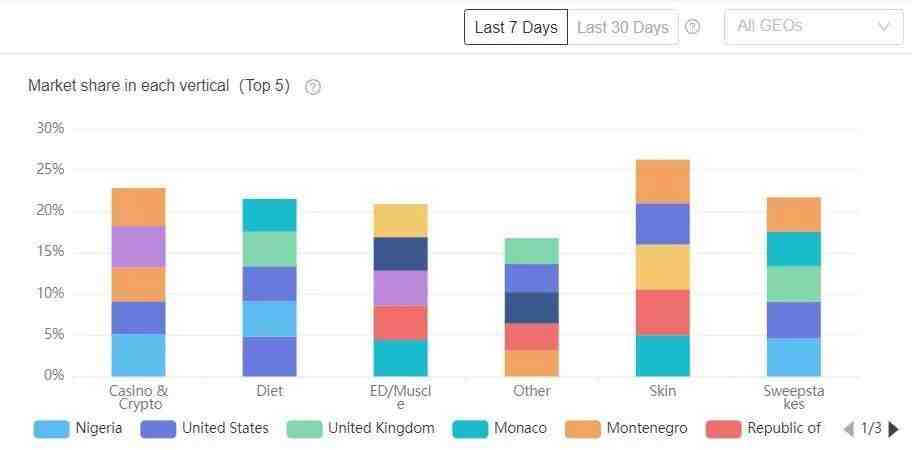Switch to Last 30 Days tab
The image size is (912, 450).
[x=623, y=27]
